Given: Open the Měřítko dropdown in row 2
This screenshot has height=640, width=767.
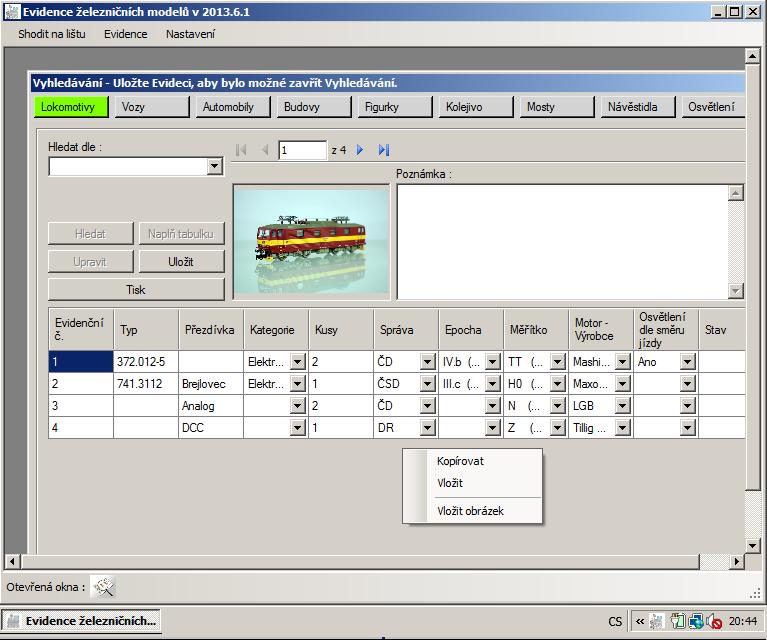Looking at the screenshot, I should pos(557,384).
